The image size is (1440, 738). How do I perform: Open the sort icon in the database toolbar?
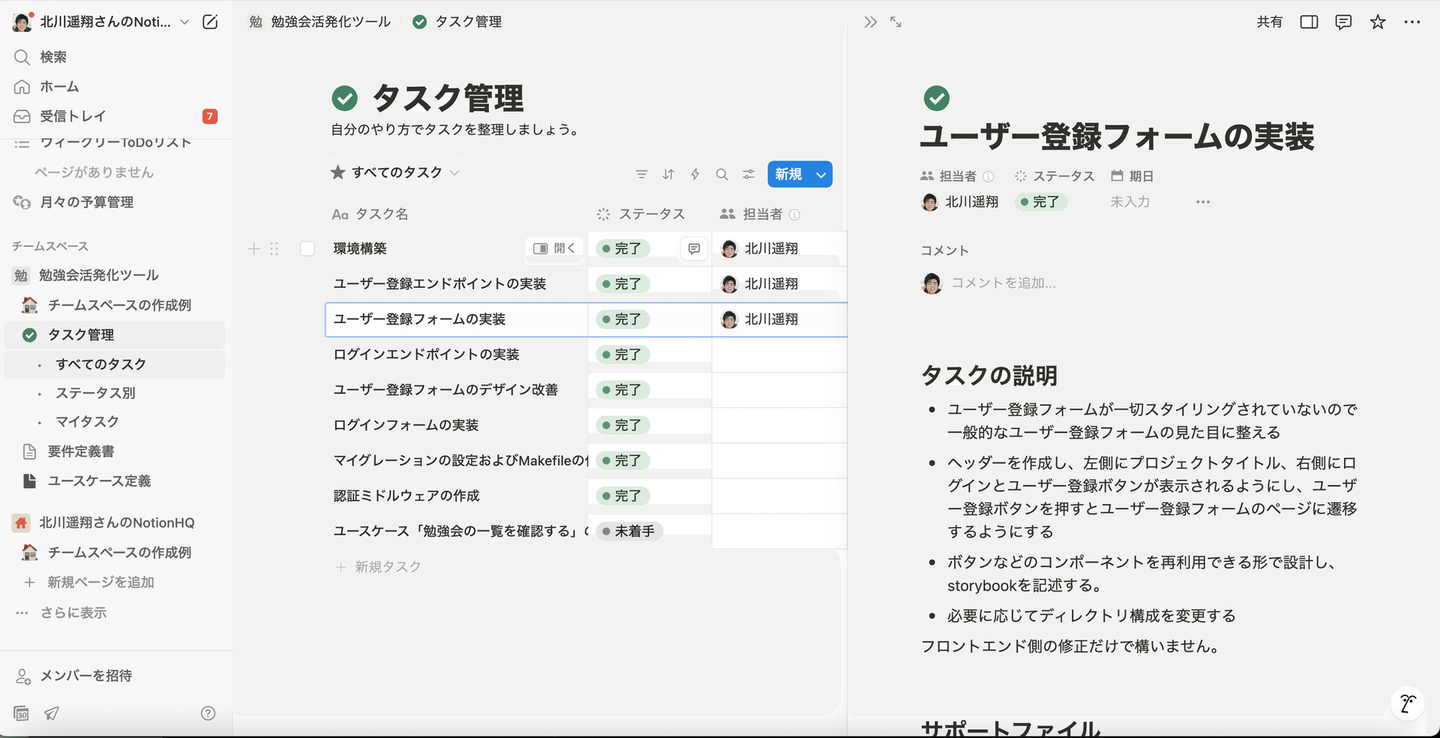pyautogui.click(x=669, y=174)
